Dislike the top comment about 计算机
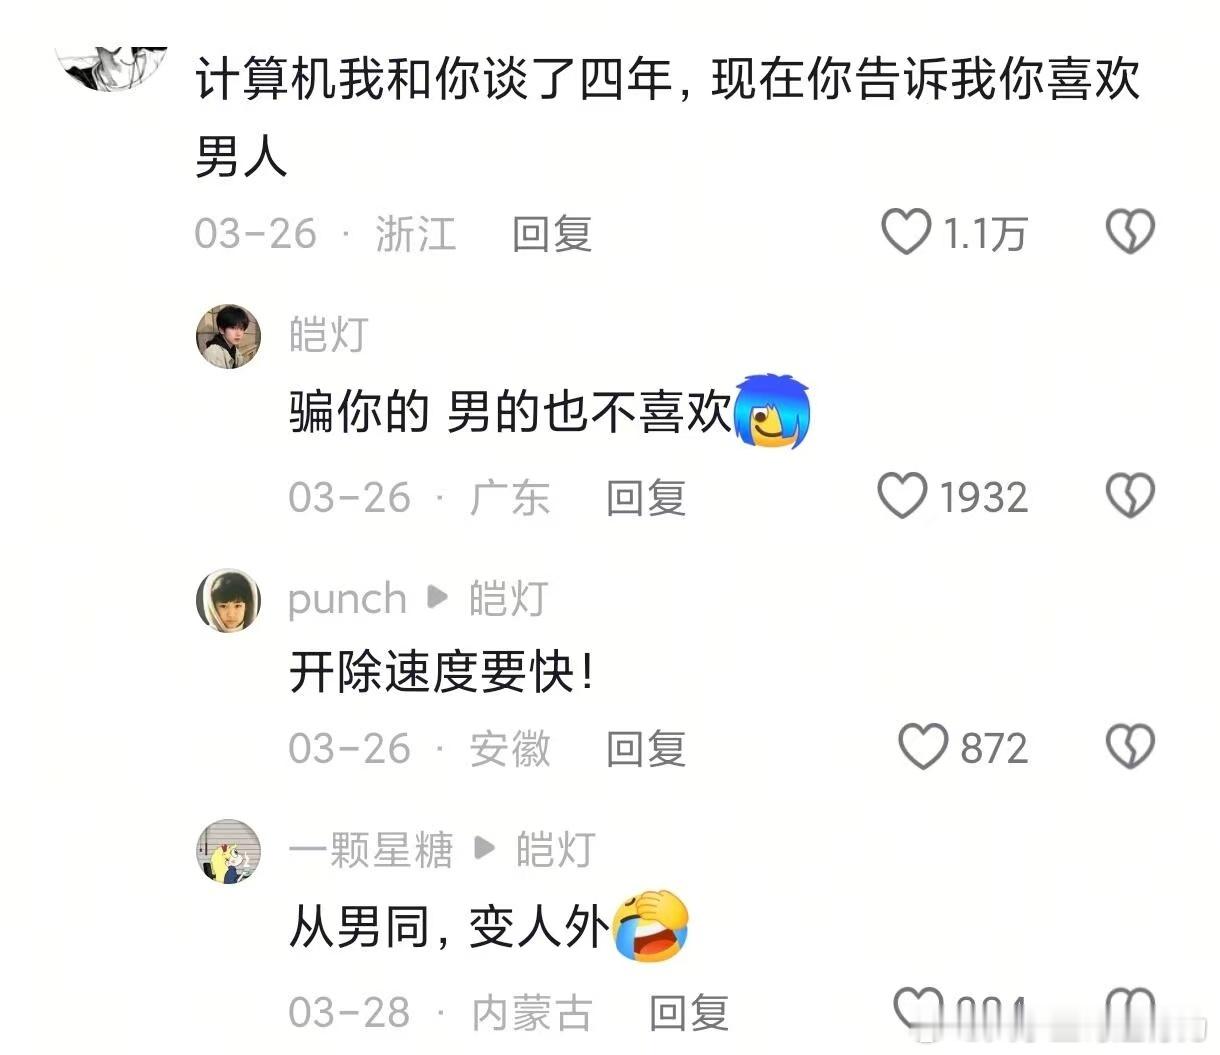This screenshot has height=1055, width=1220. [x=1130, y=232]
